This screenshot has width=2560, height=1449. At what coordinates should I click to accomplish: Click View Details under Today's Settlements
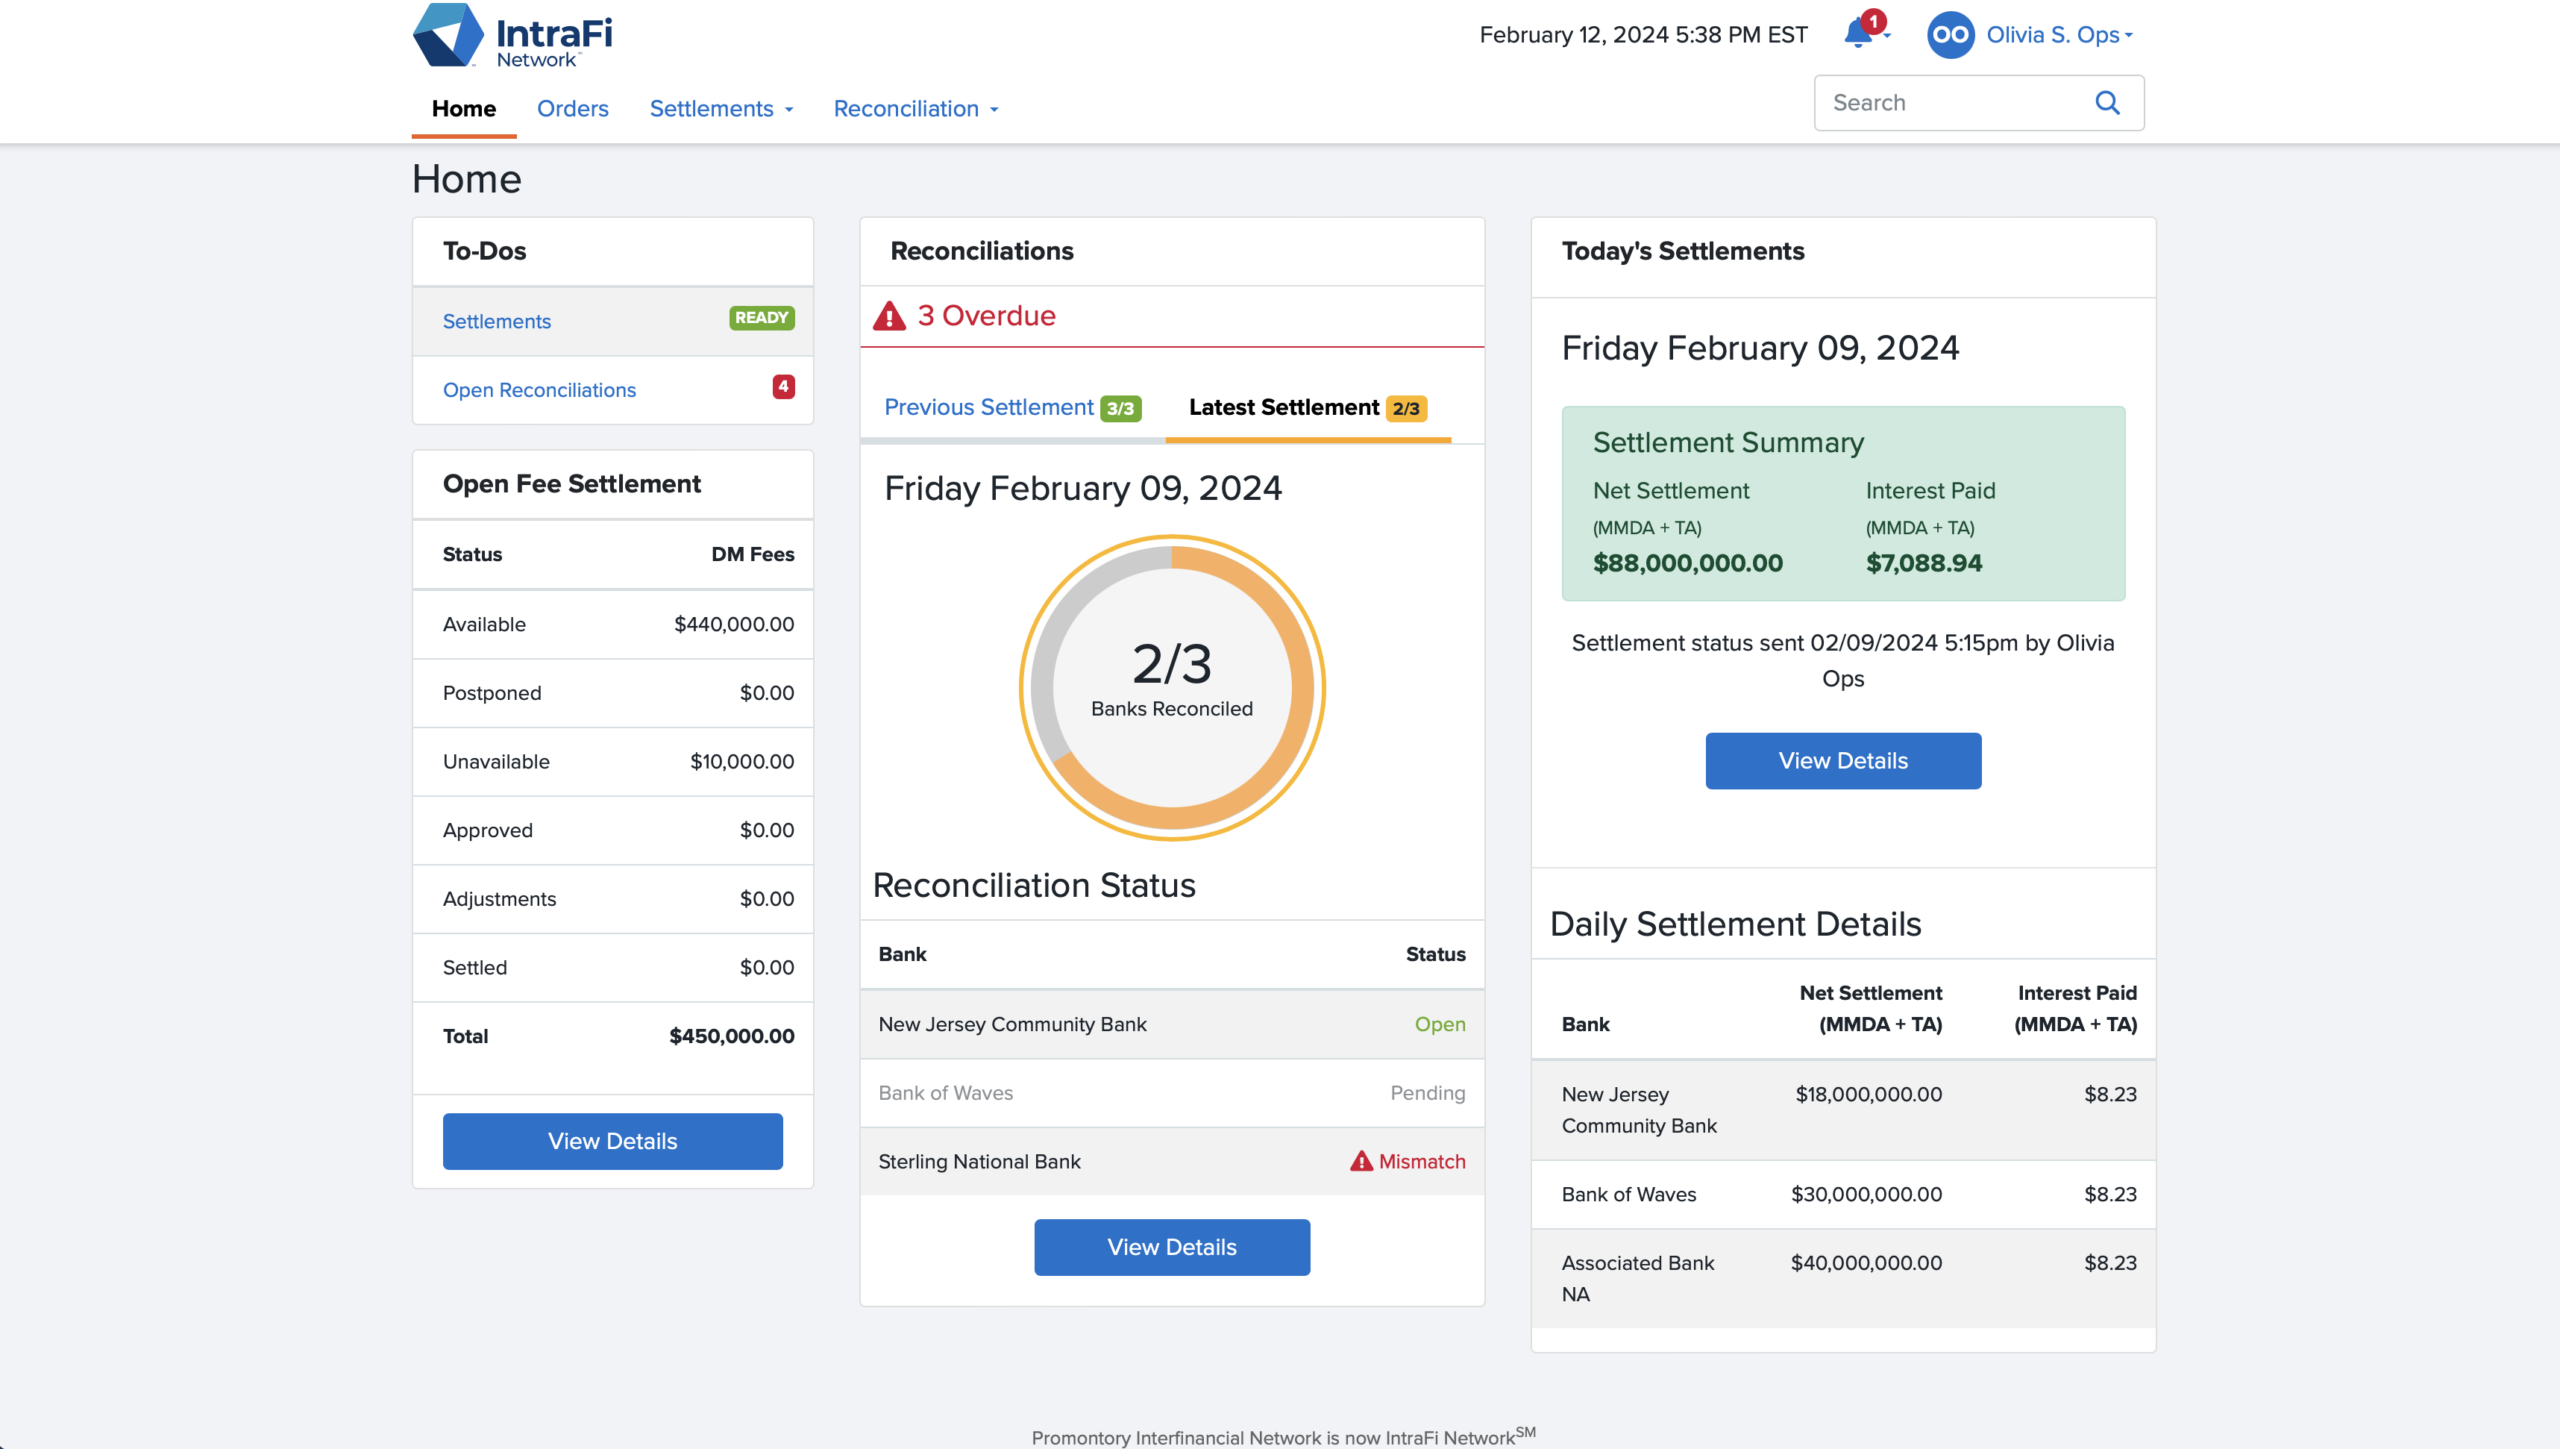(x=1843, y=761)
